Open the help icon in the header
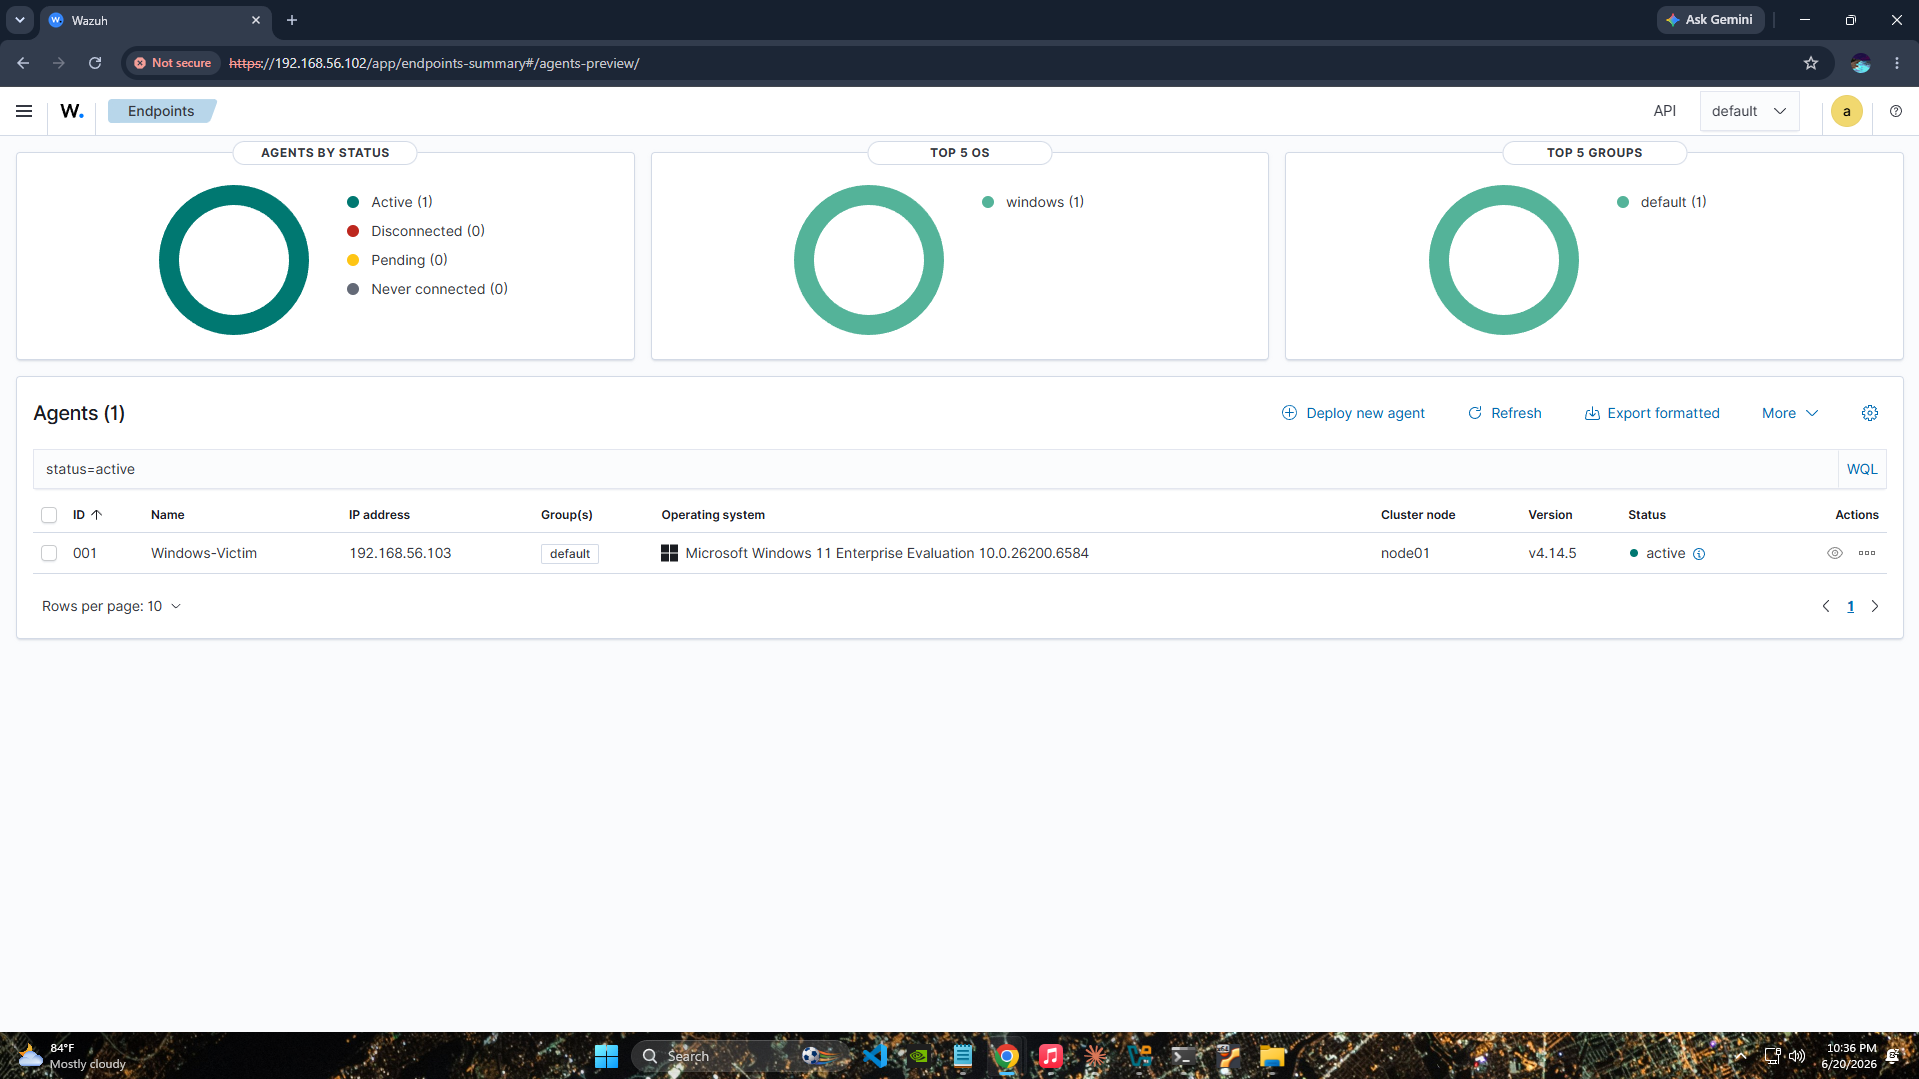This screenshot has width=1919, height=1079. 1895,111
